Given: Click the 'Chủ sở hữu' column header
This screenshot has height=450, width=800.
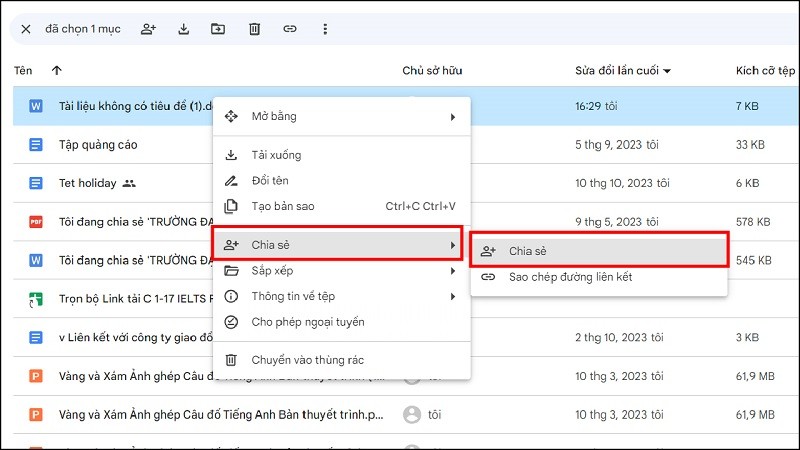Looking at the screenshot, I should (432, 70).
